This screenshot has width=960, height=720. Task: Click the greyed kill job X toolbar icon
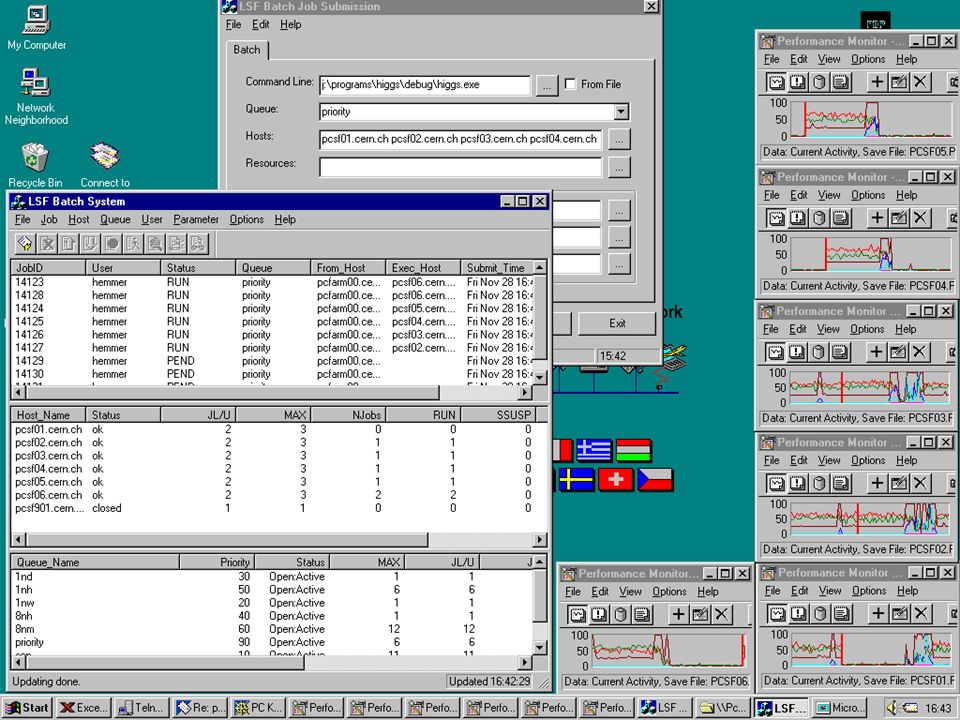click(47, 244)
